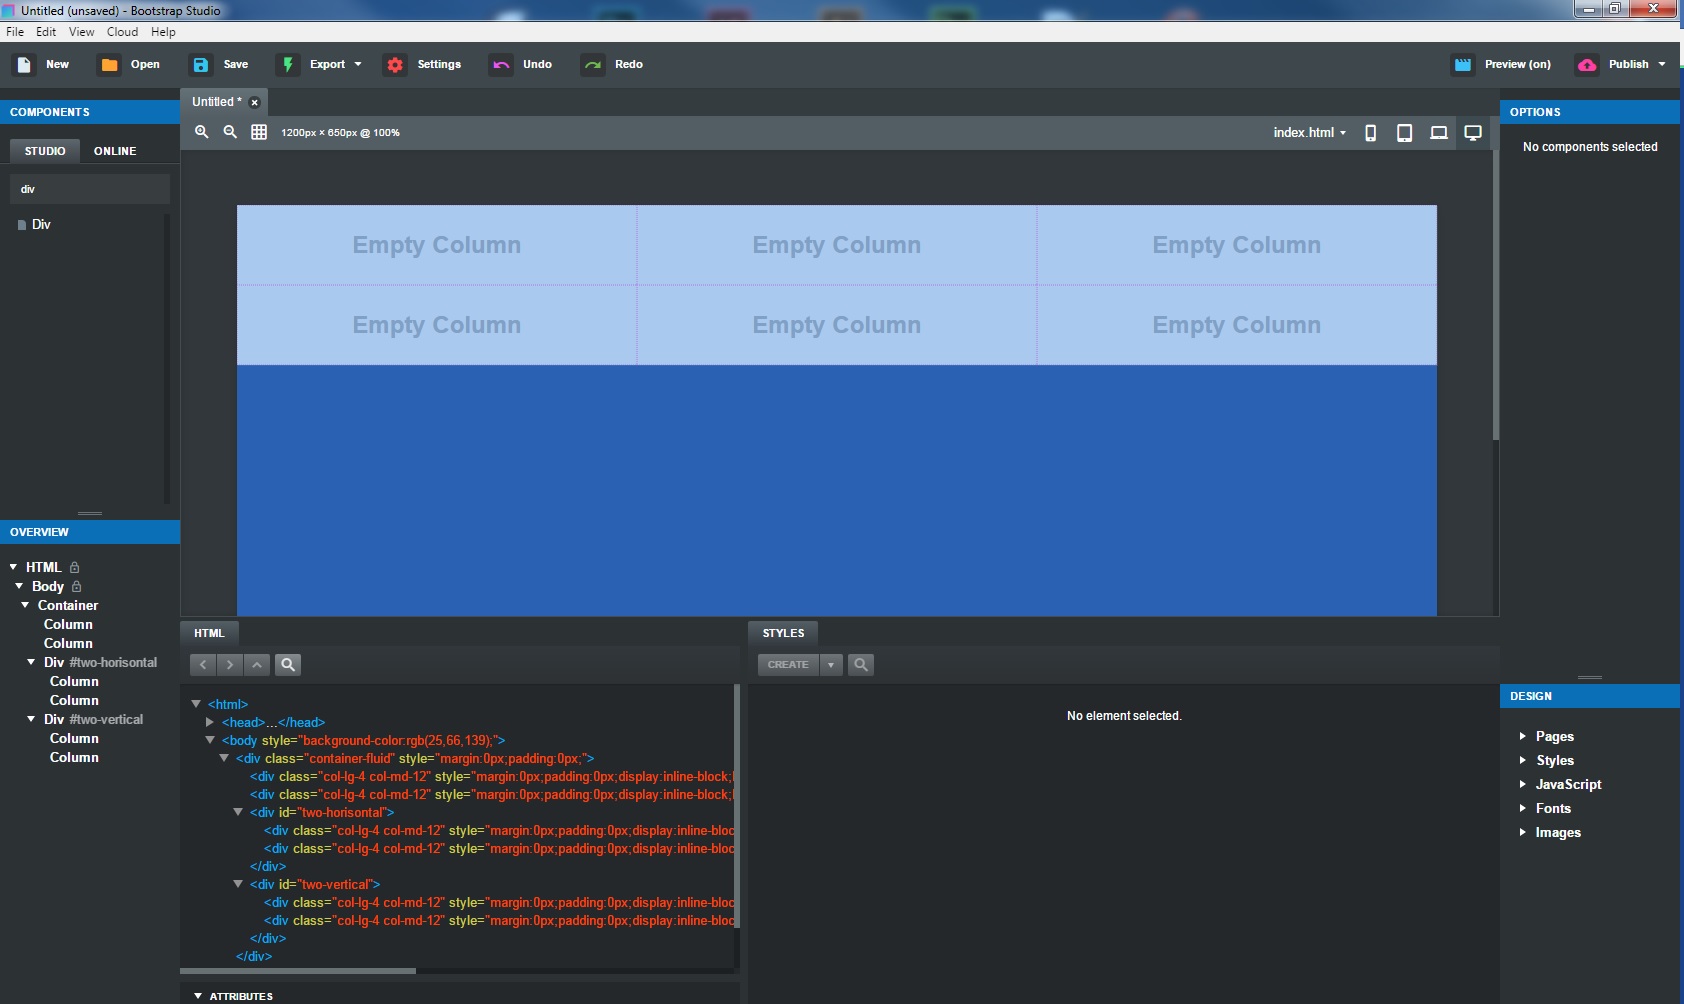The image size is (1684, 1004).
Task: Click HTML panel forward arrow button
Action: pyautogui.click(x=230, y=664)
